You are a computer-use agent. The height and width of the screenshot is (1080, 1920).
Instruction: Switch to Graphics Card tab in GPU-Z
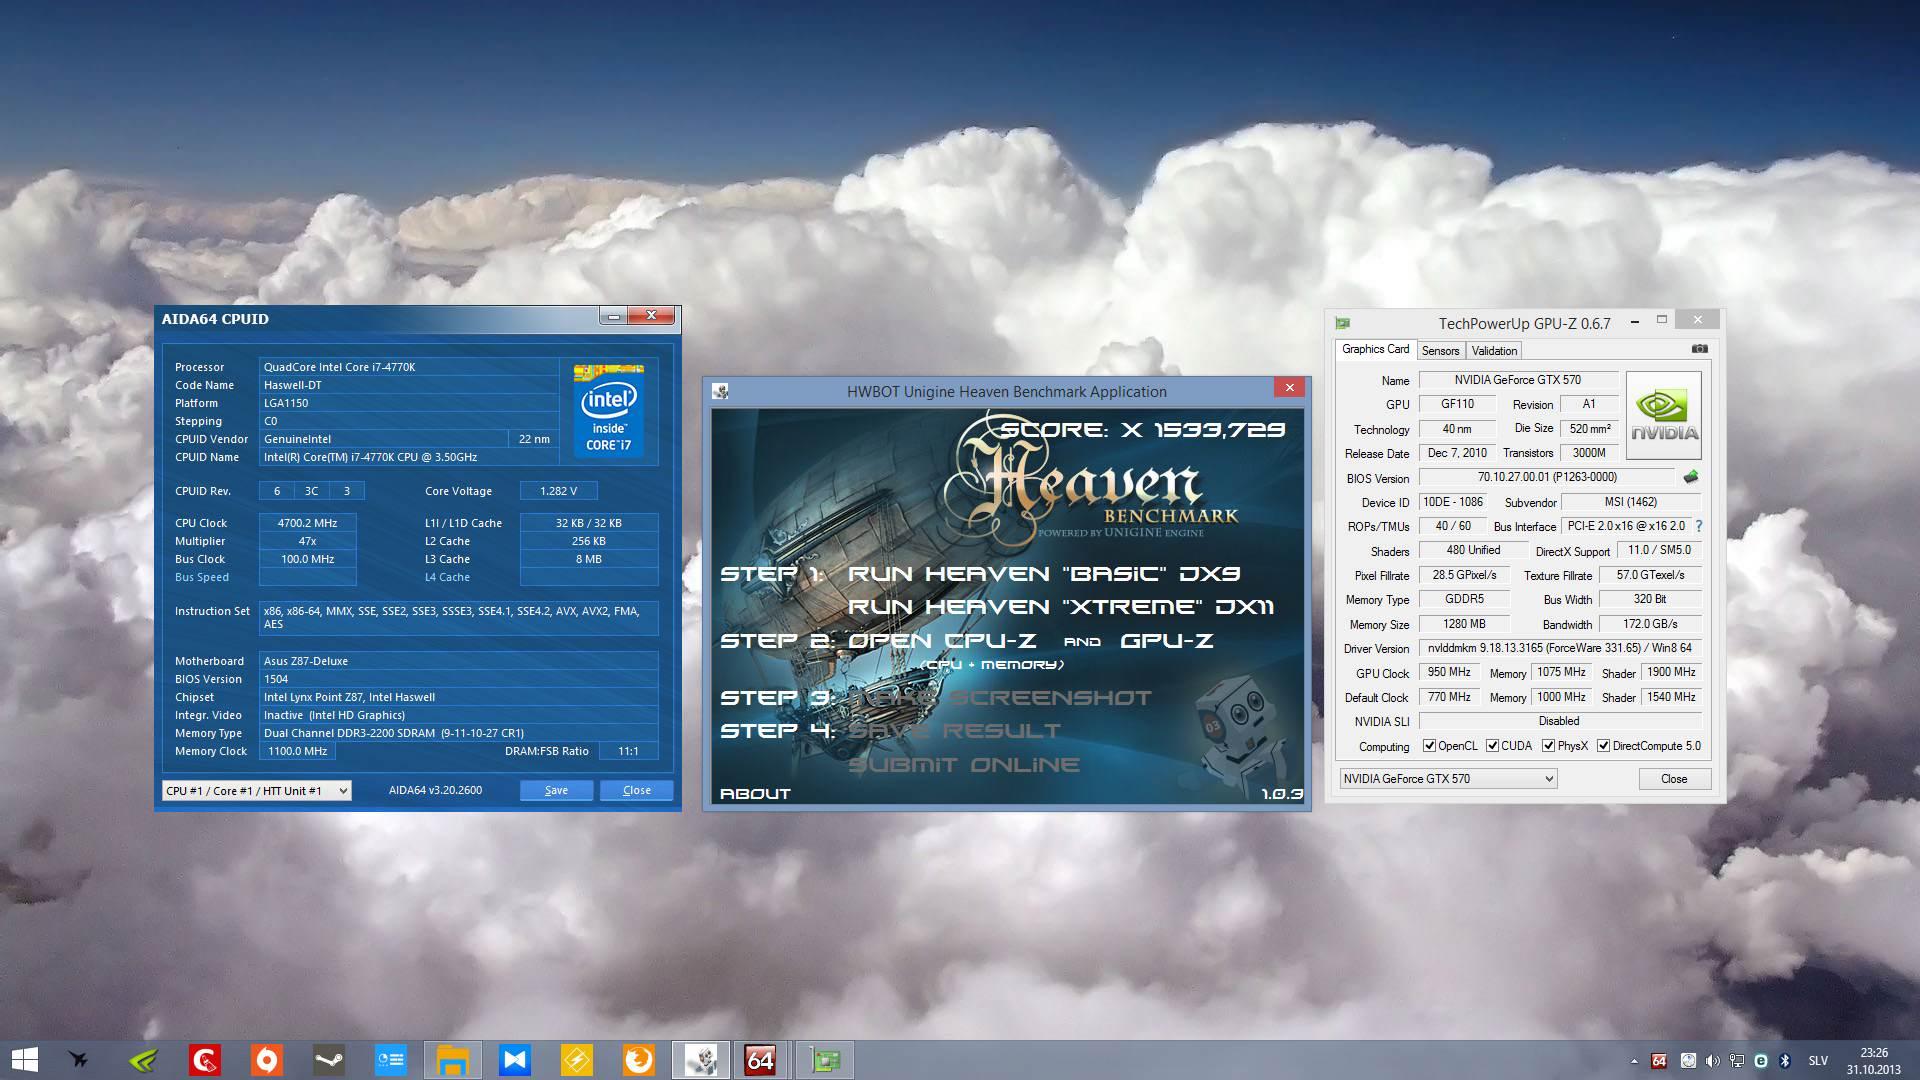click(x=1375, y=349)
